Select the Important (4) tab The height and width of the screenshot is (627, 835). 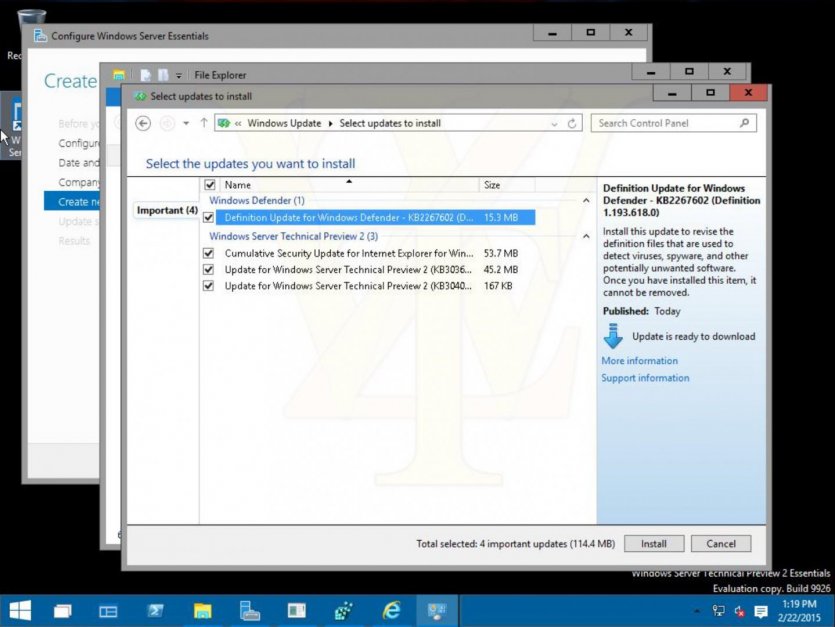coord(165,210)
